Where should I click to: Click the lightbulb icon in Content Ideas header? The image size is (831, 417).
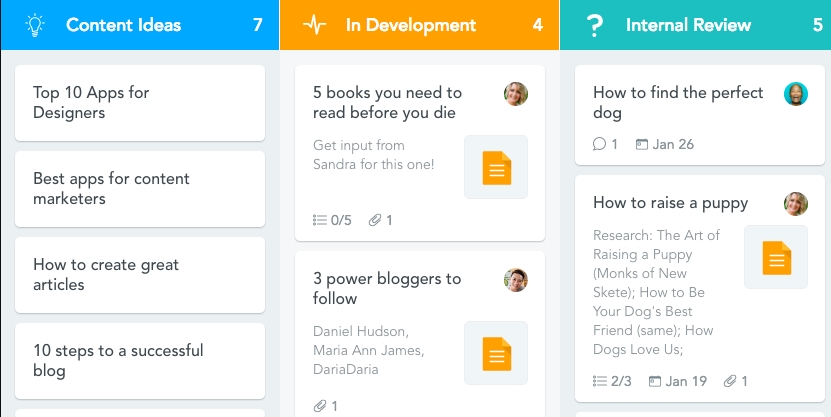[x=35, y=25]
